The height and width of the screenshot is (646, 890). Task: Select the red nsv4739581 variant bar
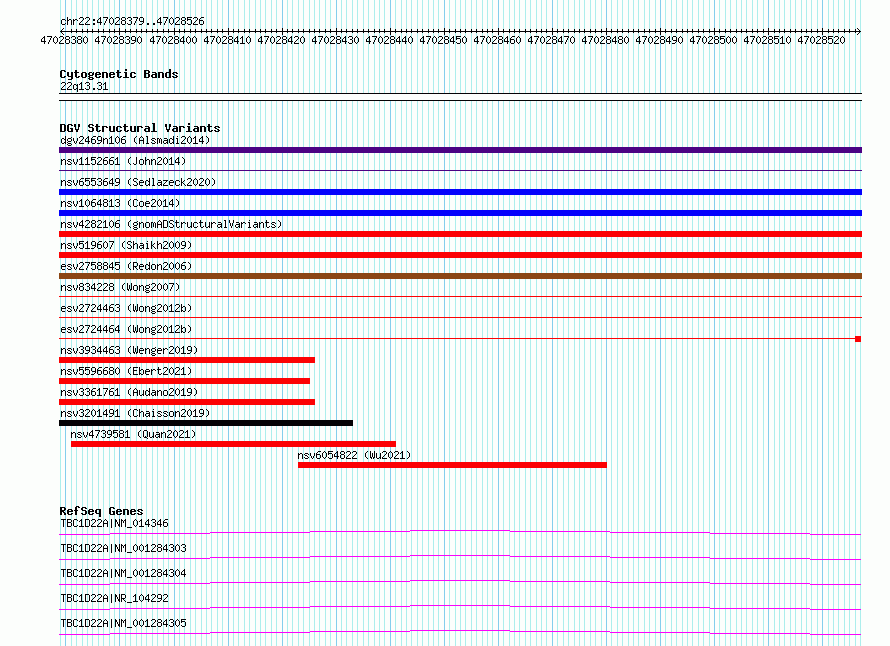pos(233,444)
